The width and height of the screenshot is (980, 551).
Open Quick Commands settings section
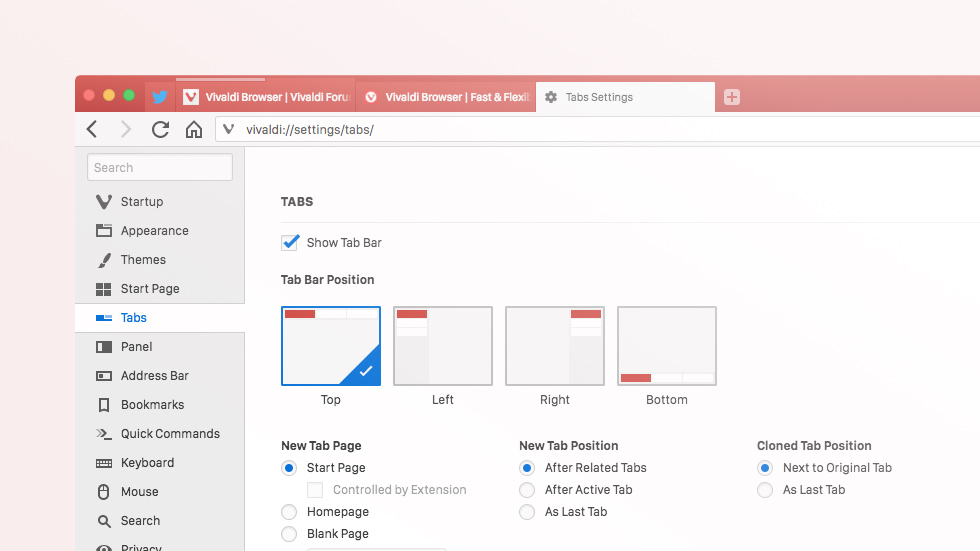coord(160,434)
